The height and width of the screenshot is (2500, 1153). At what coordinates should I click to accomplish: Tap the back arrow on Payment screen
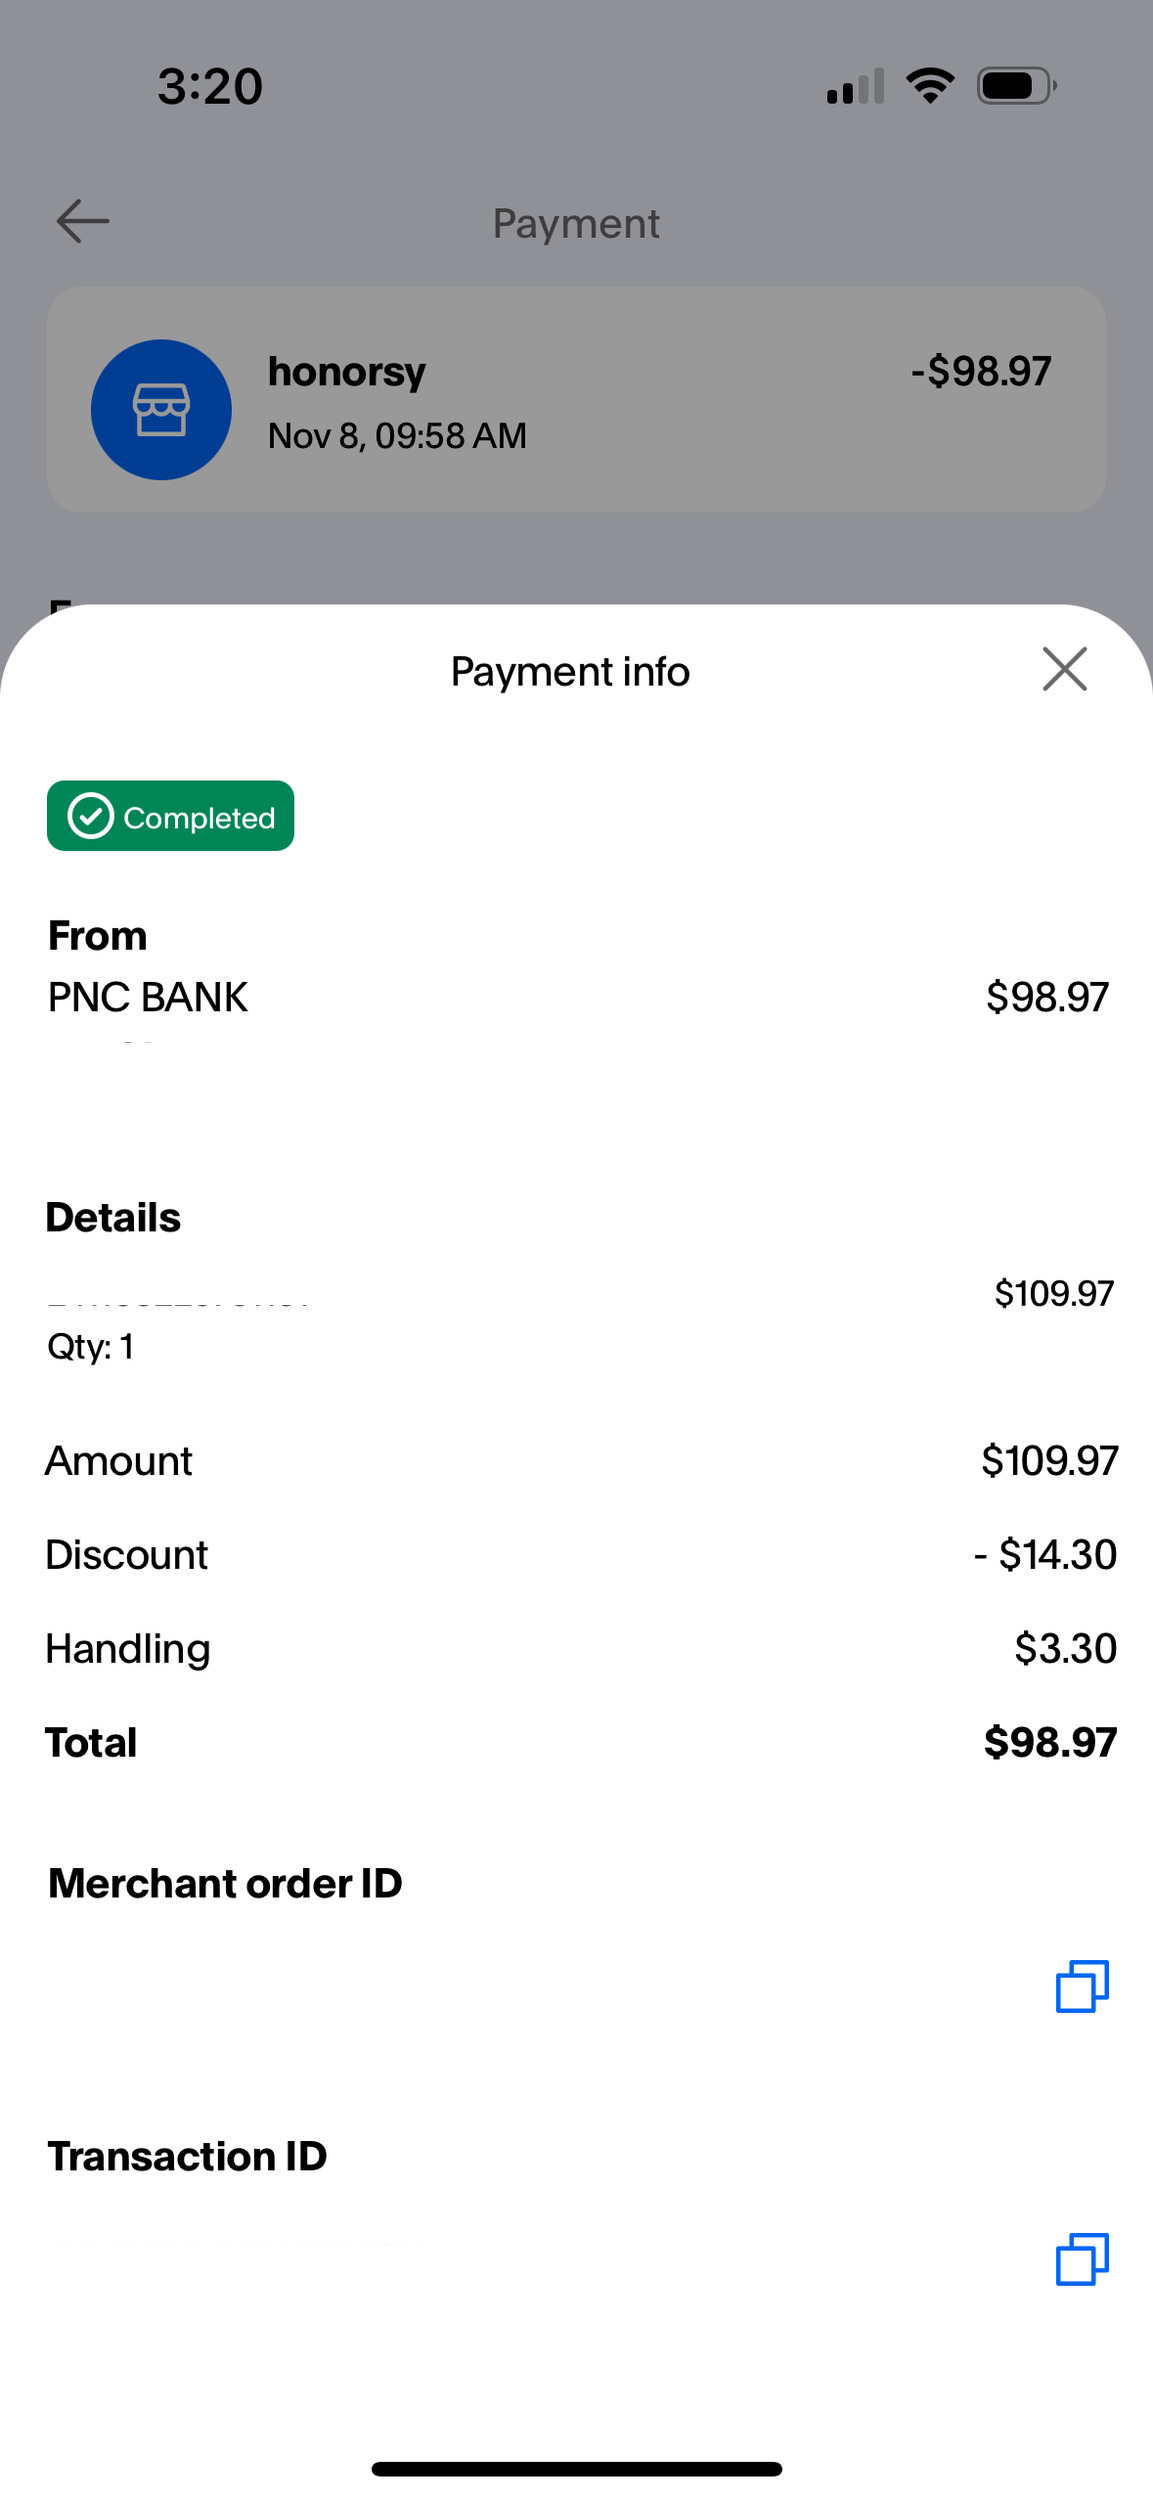83,221
